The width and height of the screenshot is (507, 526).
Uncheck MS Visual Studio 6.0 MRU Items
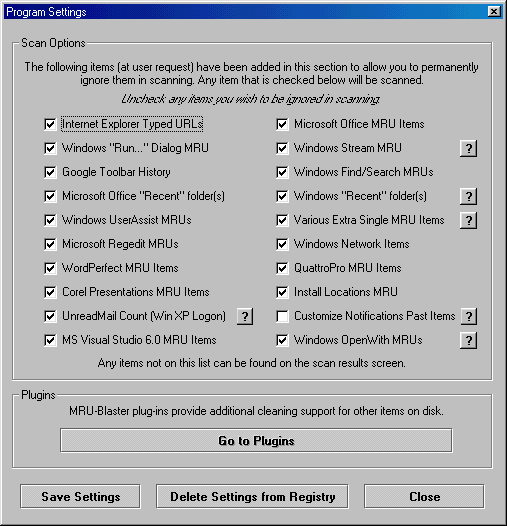(50, 340)
